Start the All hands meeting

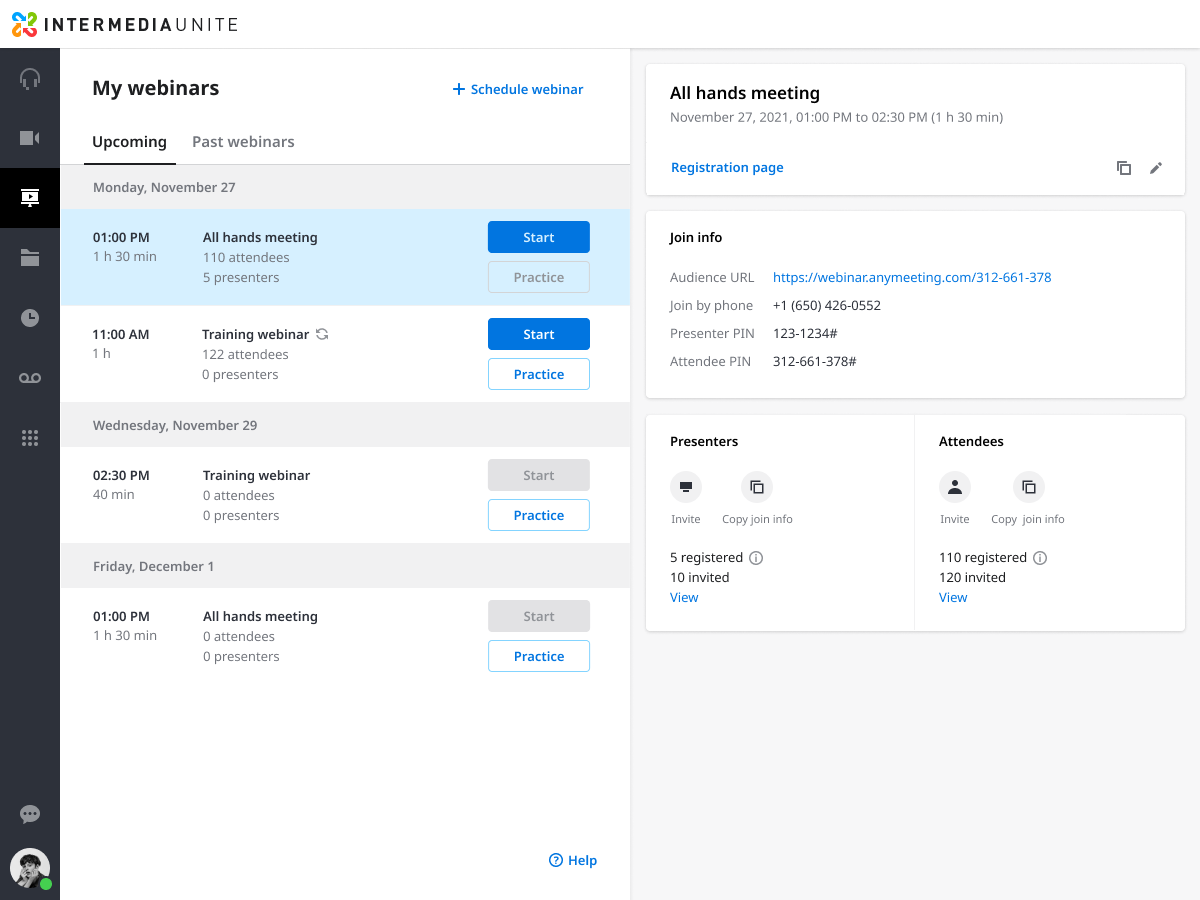(x=538, y=237)
